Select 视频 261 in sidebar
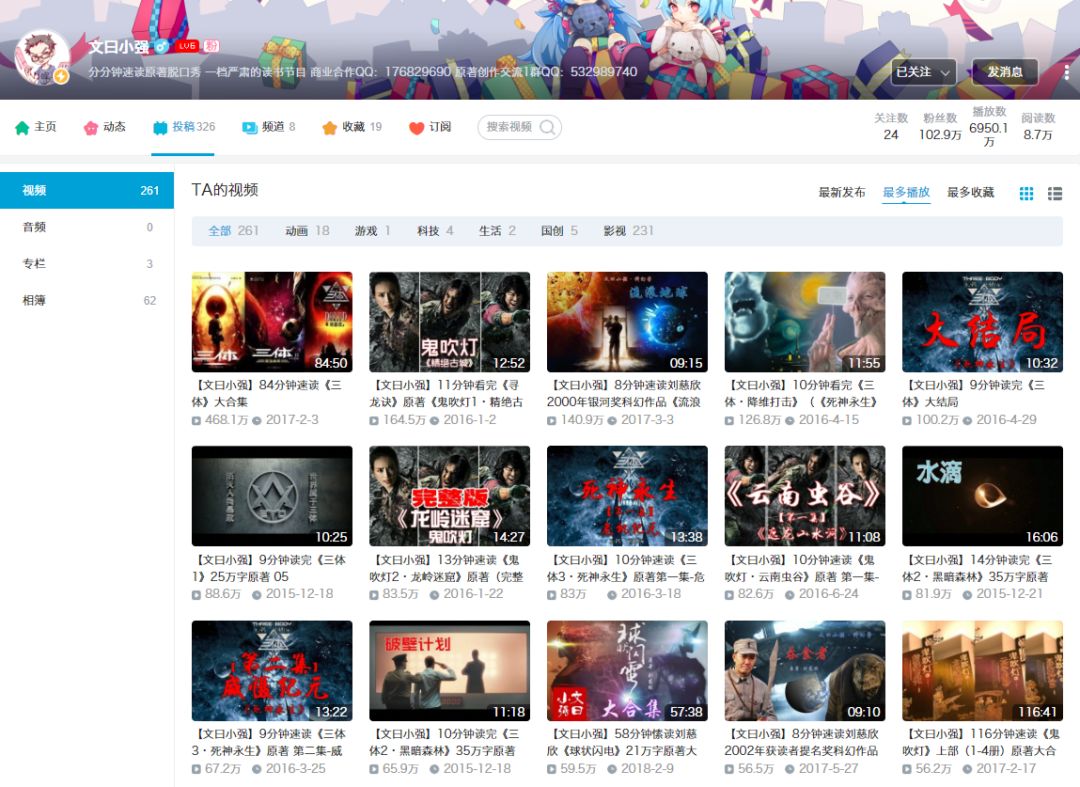 (87, 191)
